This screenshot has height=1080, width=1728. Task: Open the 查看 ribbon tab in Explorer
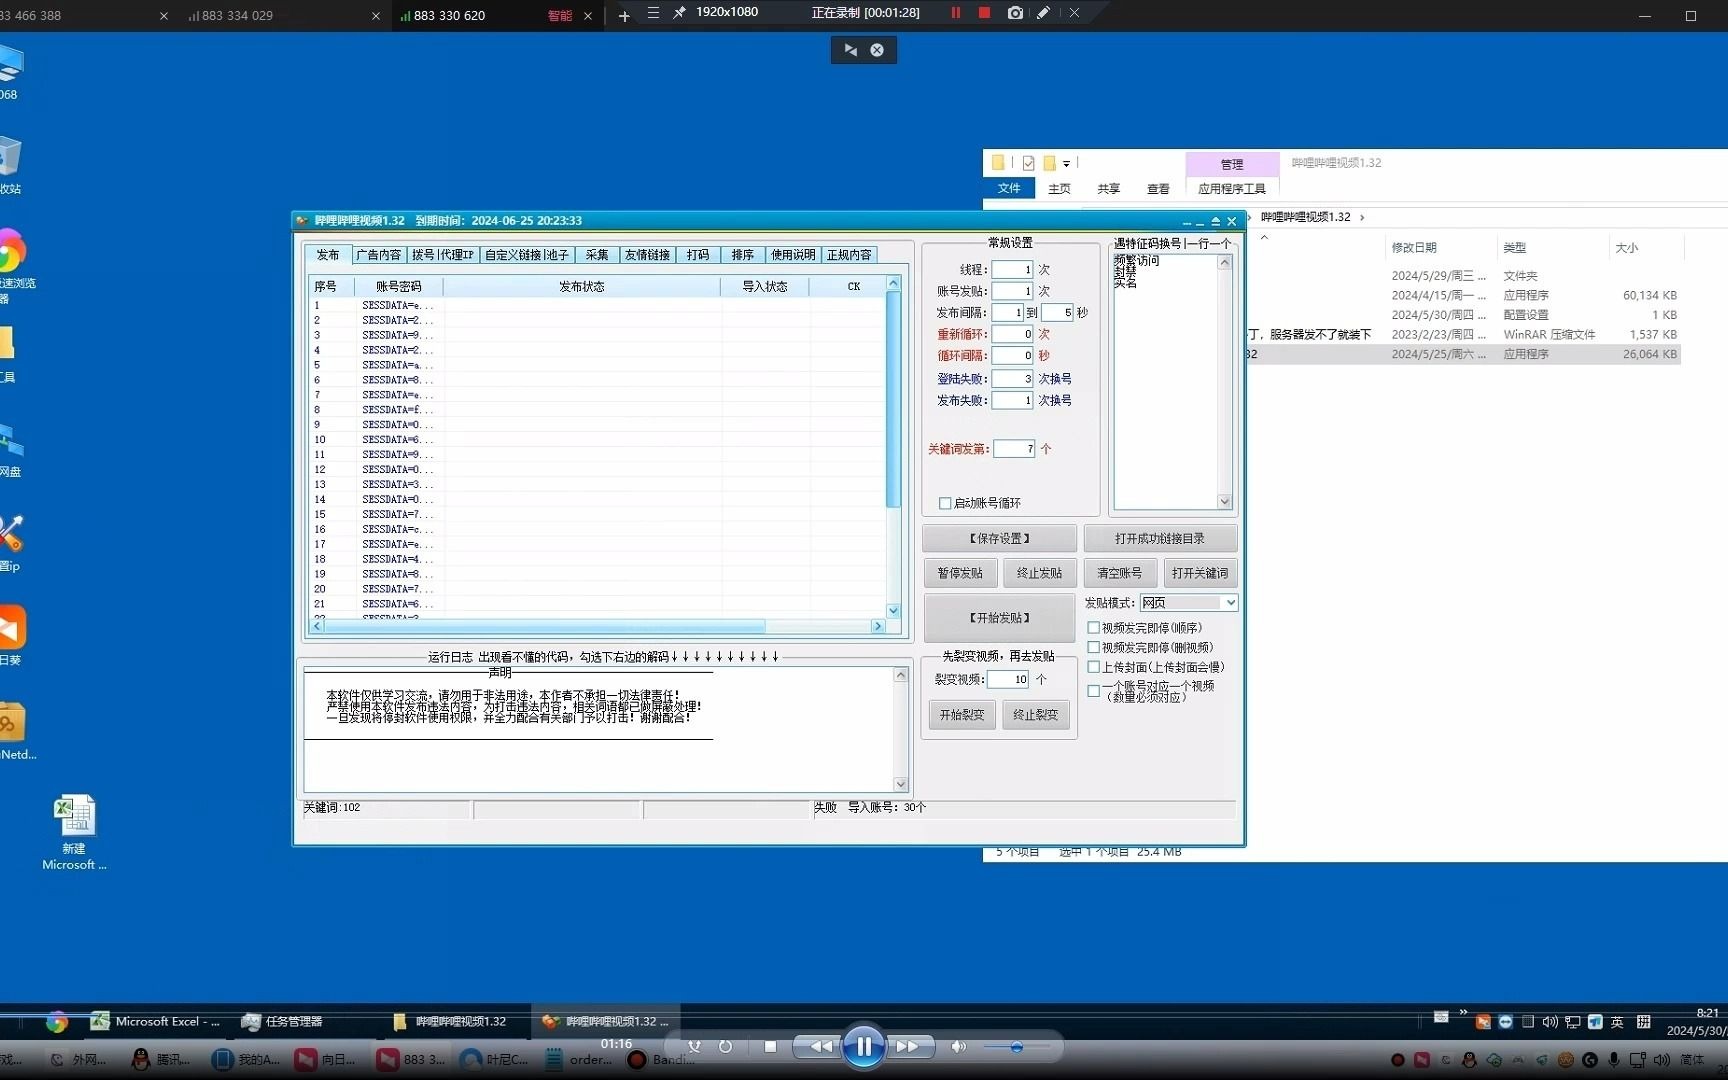1158,189
